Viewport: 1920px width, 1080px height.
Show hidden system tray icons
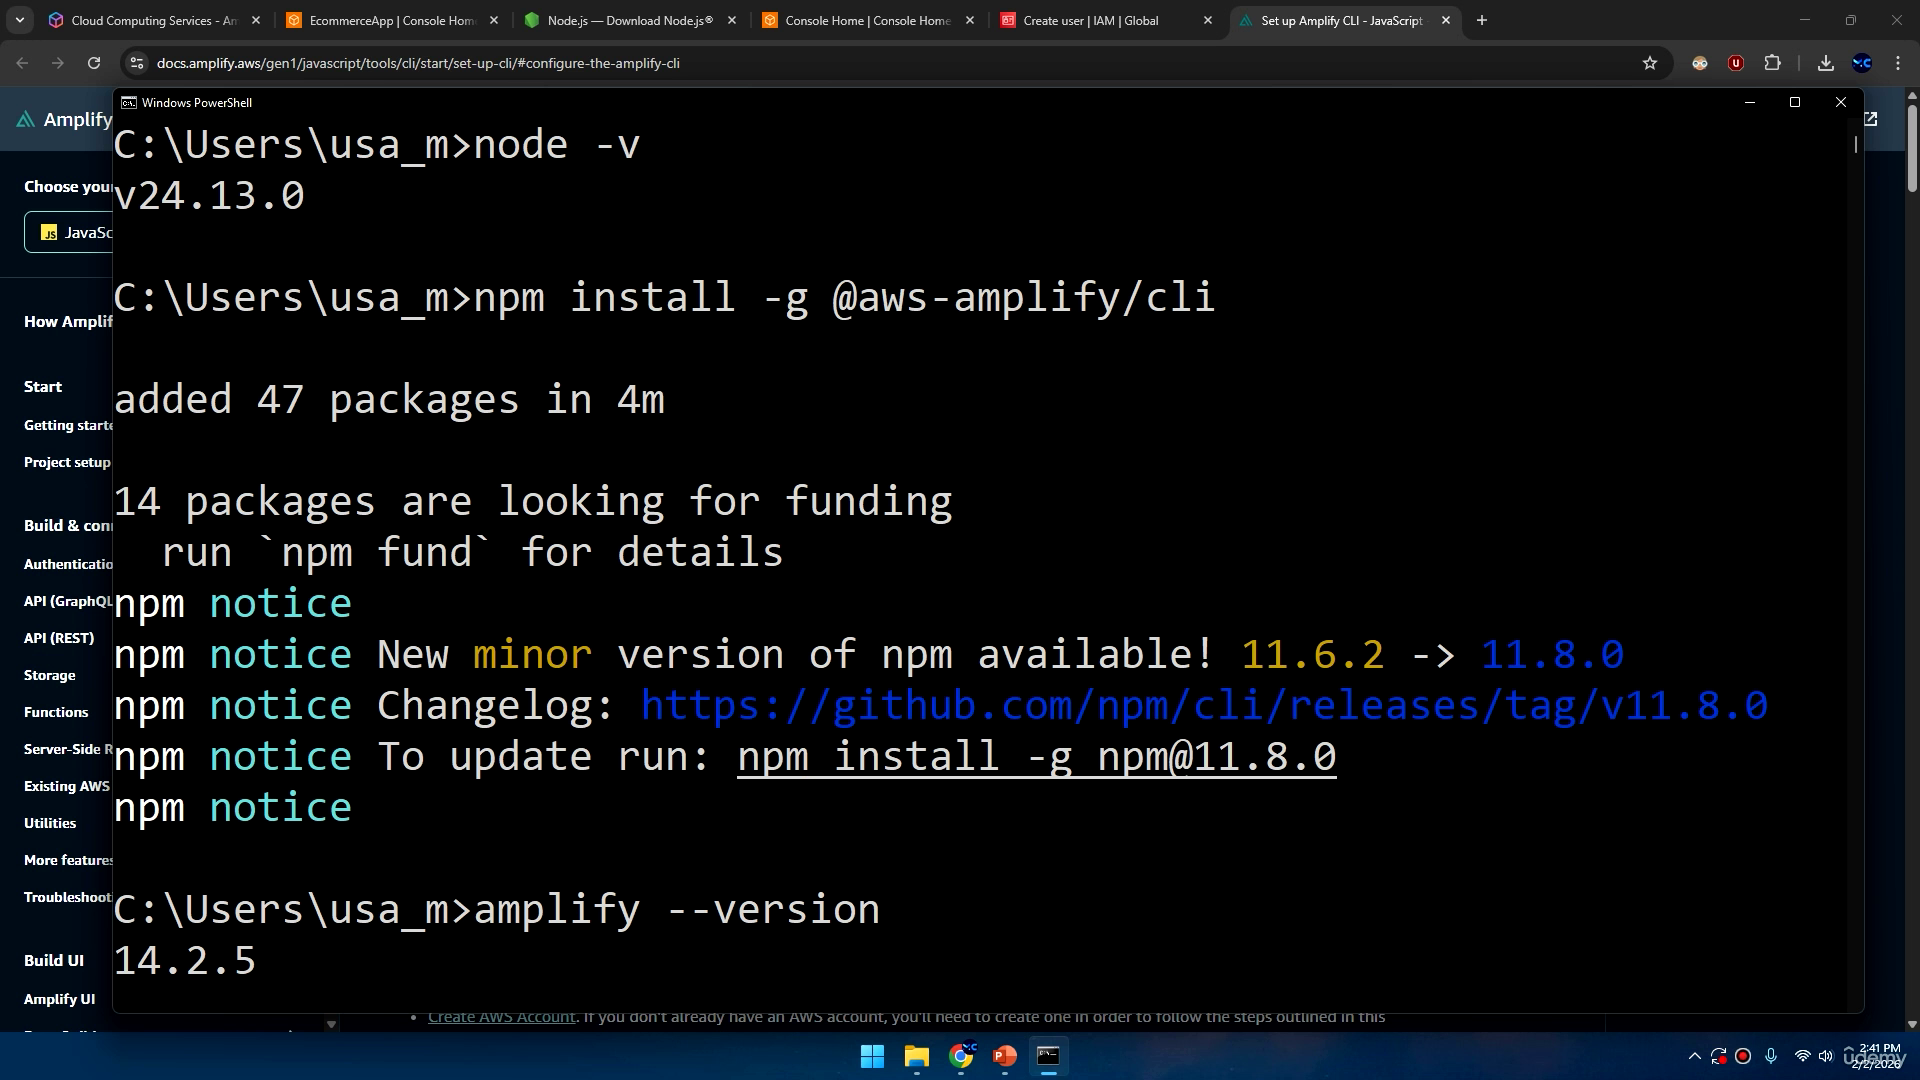[1694, 1056]
